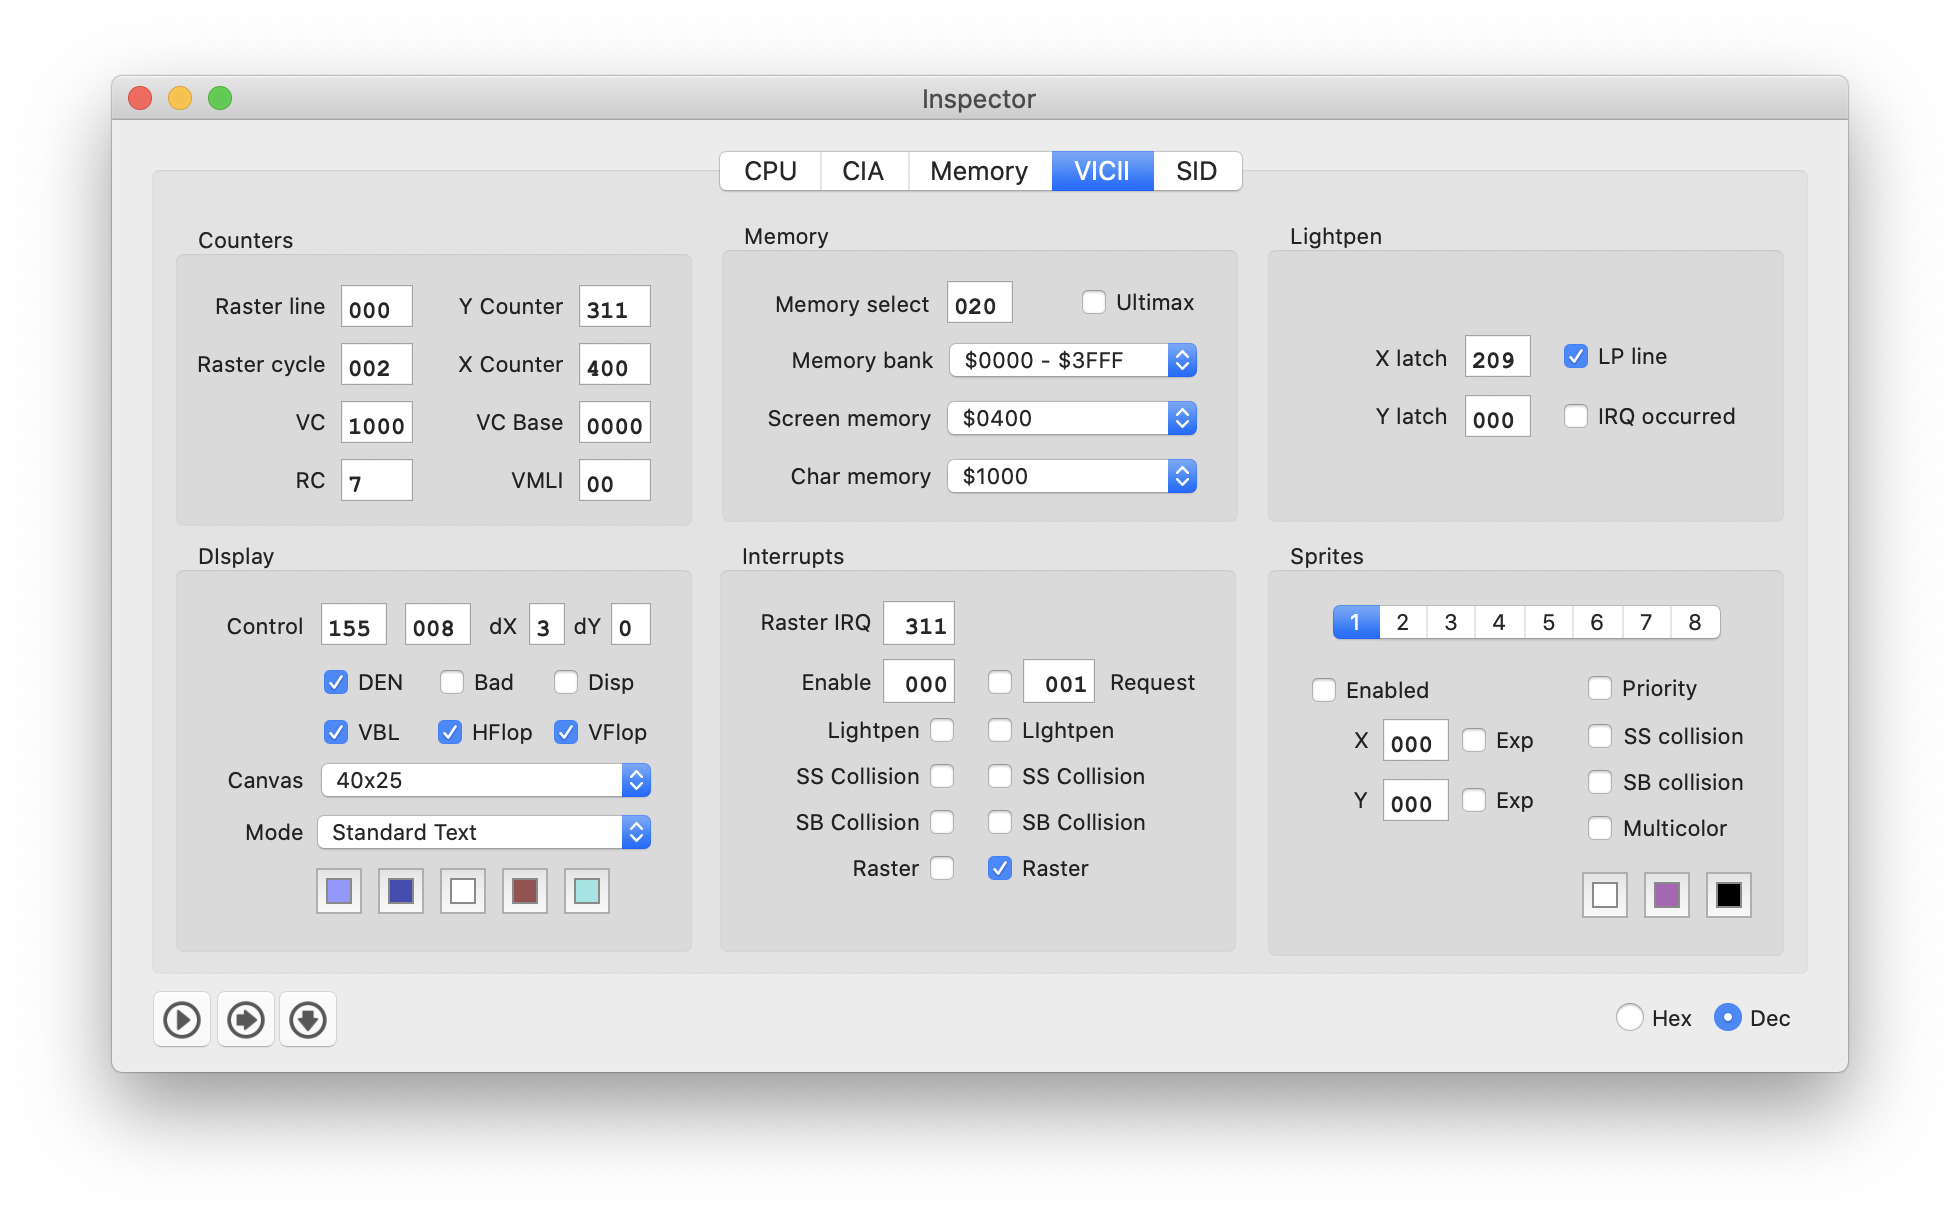Enable the Ultimax checkbox

[x=1093, y=301]
